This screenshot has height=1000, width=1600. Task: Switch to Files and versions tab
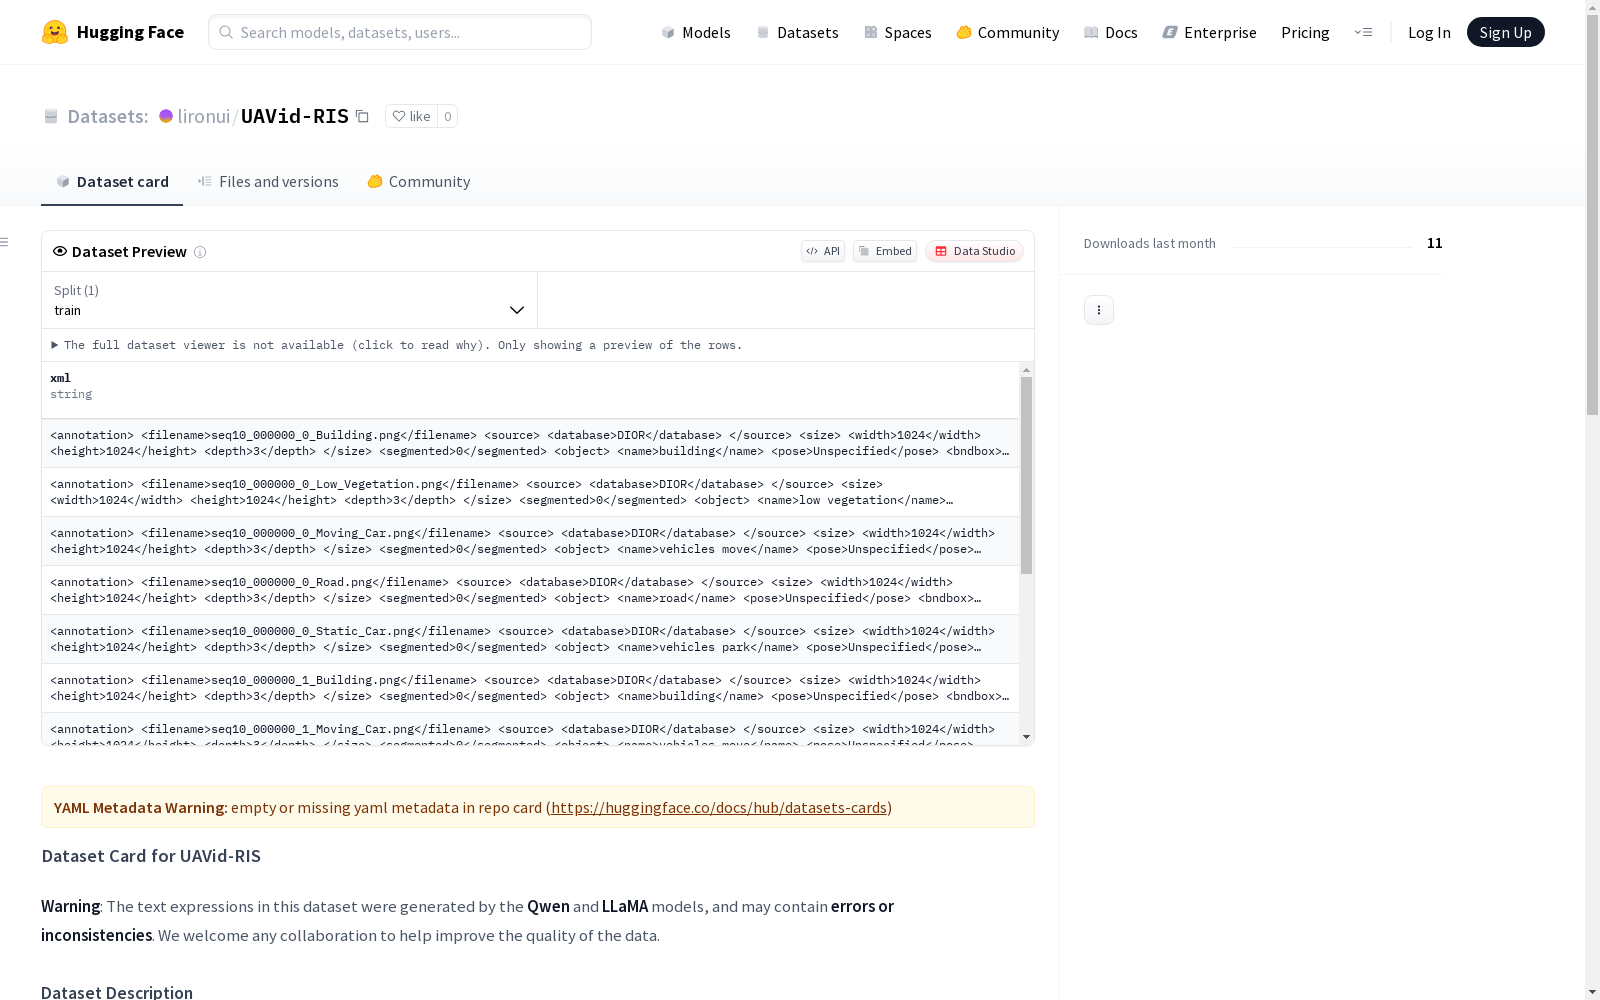click(268, 181)
